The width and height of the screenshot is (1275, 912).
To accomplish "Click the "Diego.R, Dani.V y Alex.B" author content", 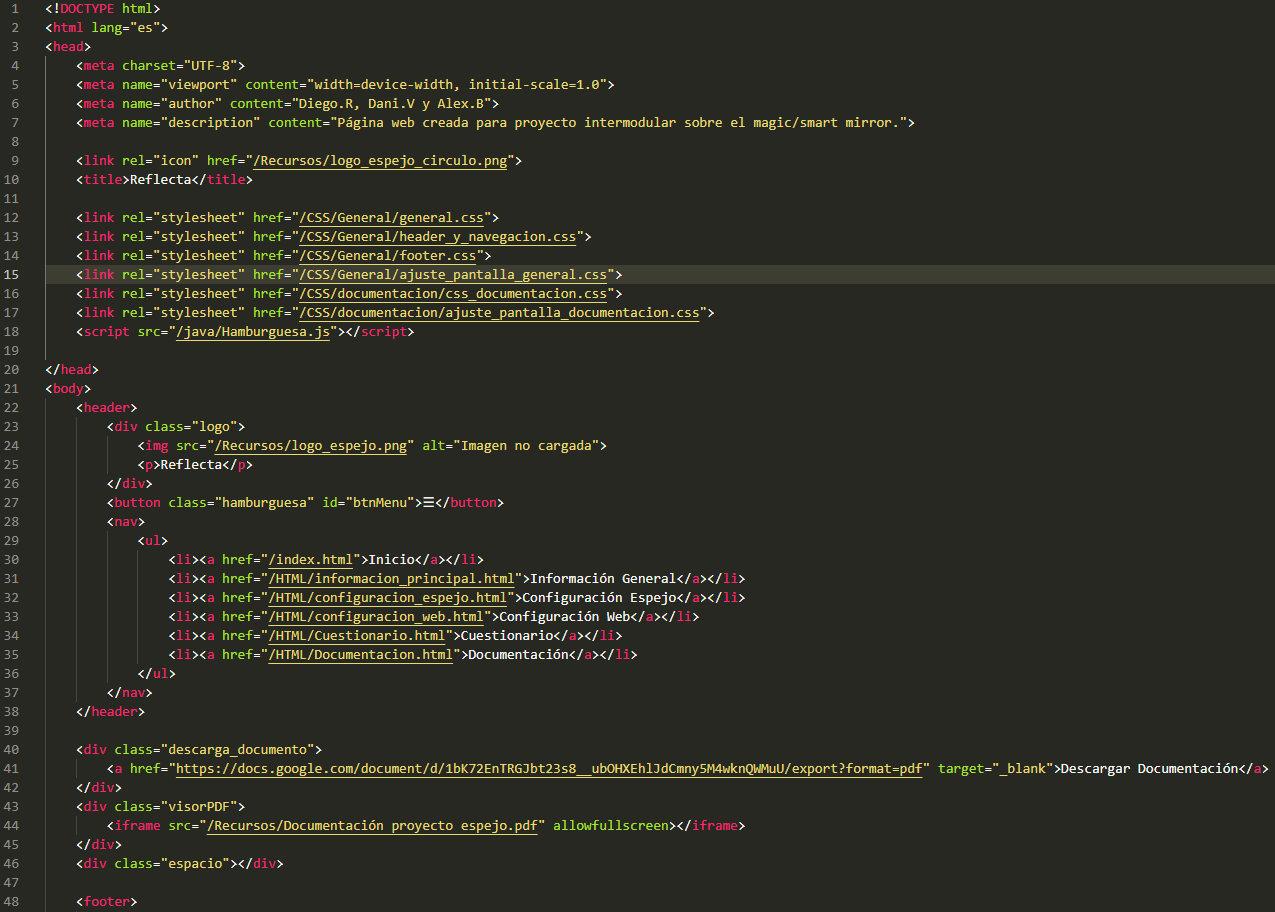I will (x=391, y=103).
